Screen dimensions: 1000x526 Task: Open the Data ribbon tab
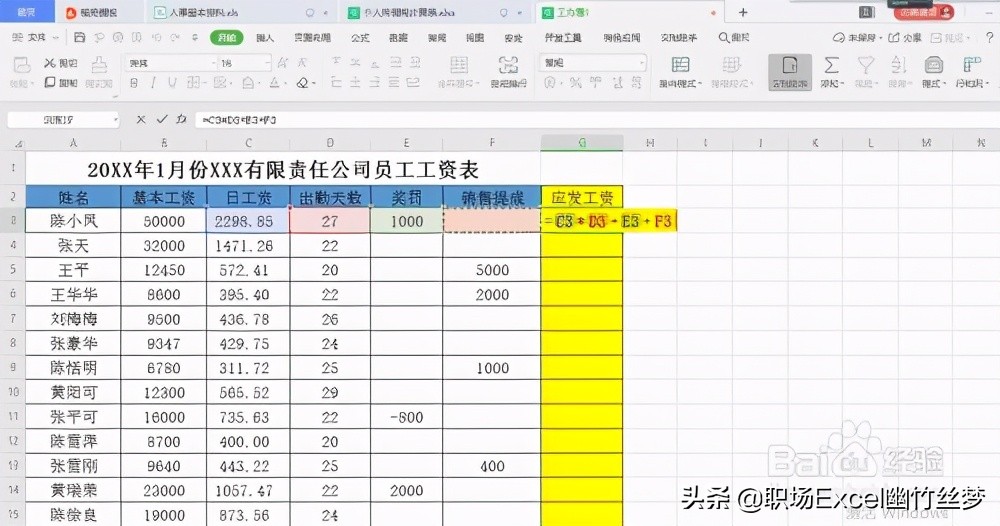pos(399,38)
